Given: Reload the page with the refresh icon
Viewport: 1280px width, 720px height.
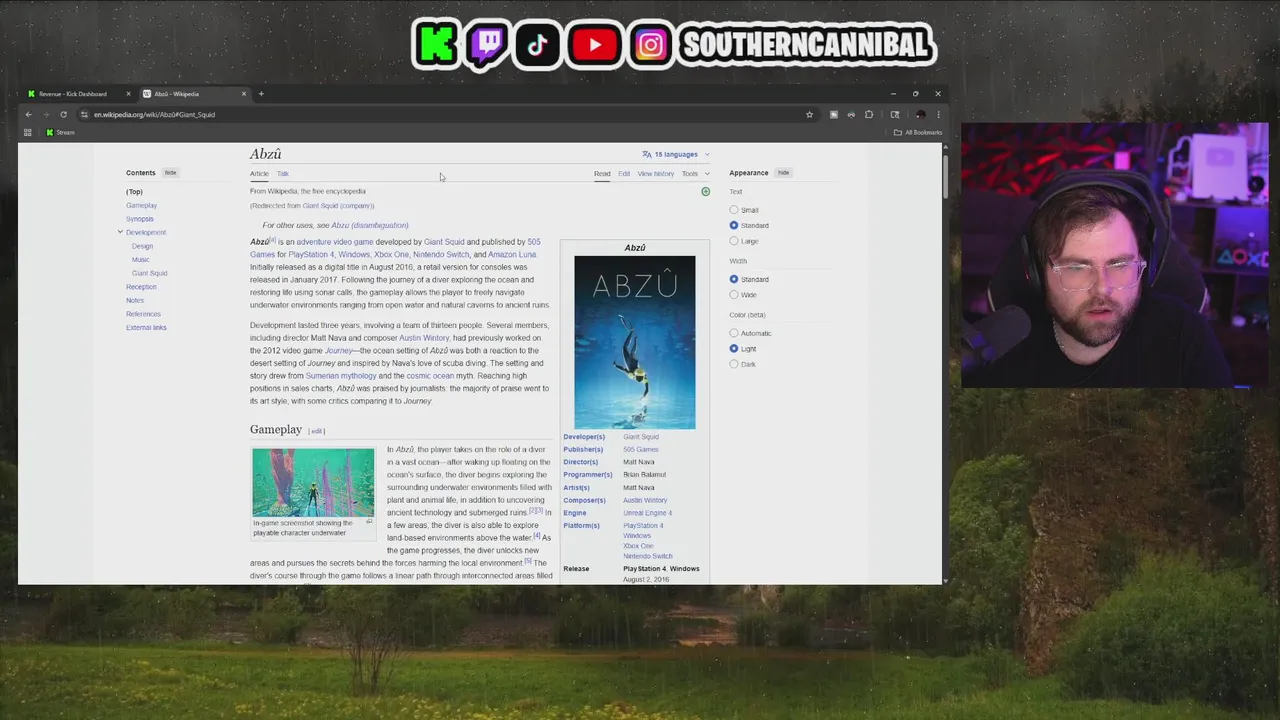Looking at the screenshot, I should 63,114.
